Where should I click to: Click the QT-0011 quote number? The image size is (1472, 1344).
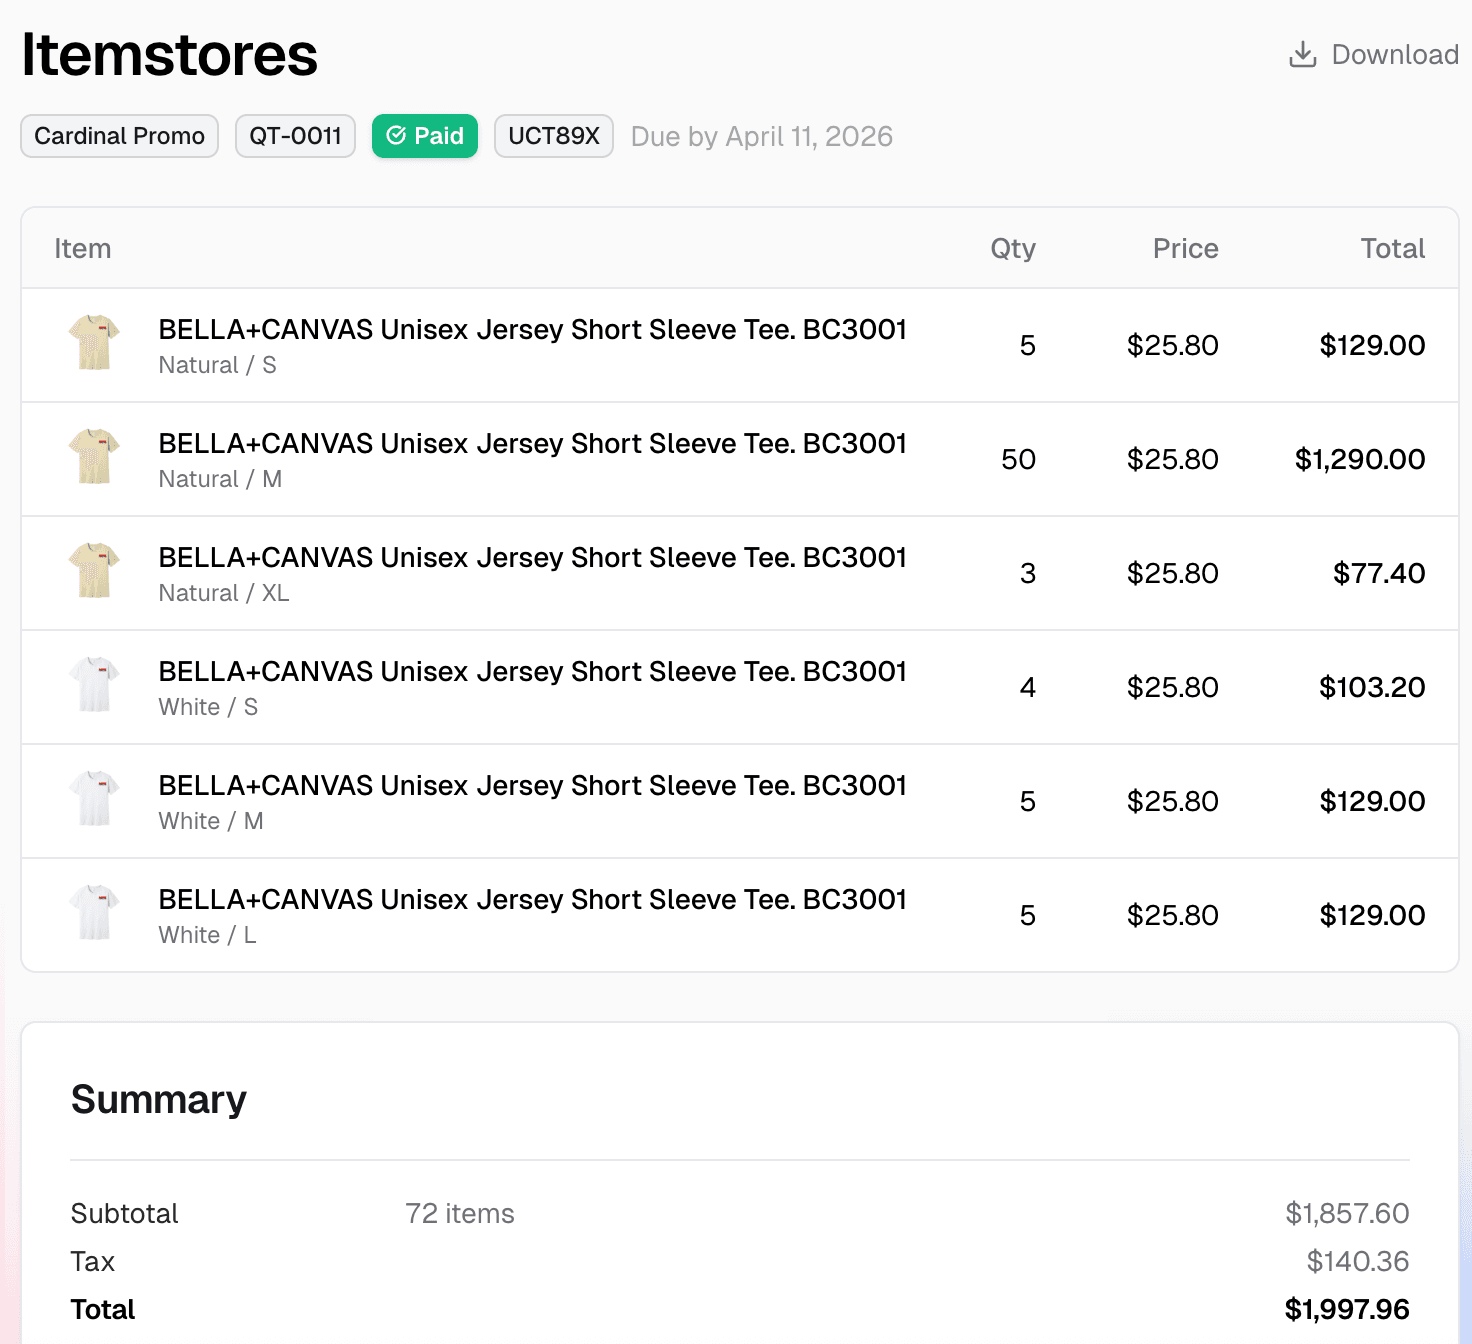(294, 135)
